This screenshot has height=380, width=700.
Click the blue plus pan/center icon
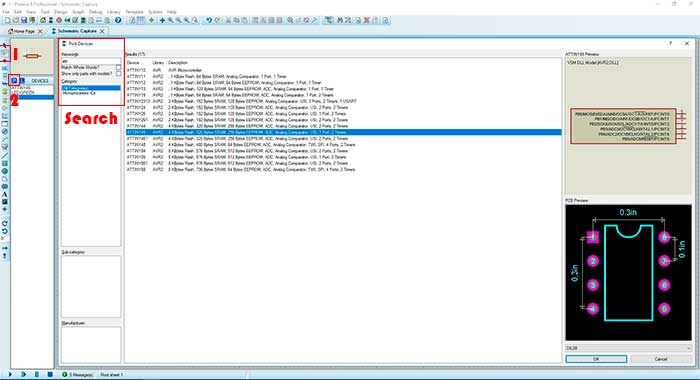(162, 21)
